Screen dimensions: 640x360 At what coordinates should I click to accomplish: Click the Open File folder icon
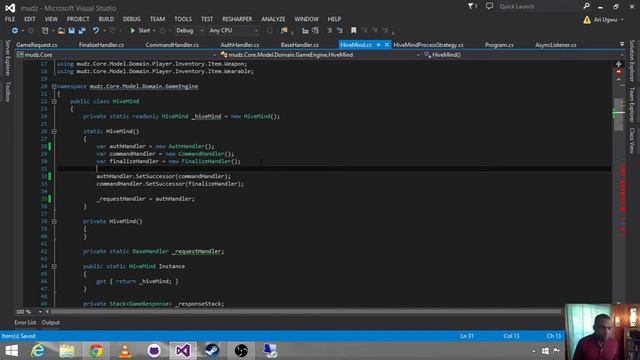pyautogui.click(x=61, y=31)
